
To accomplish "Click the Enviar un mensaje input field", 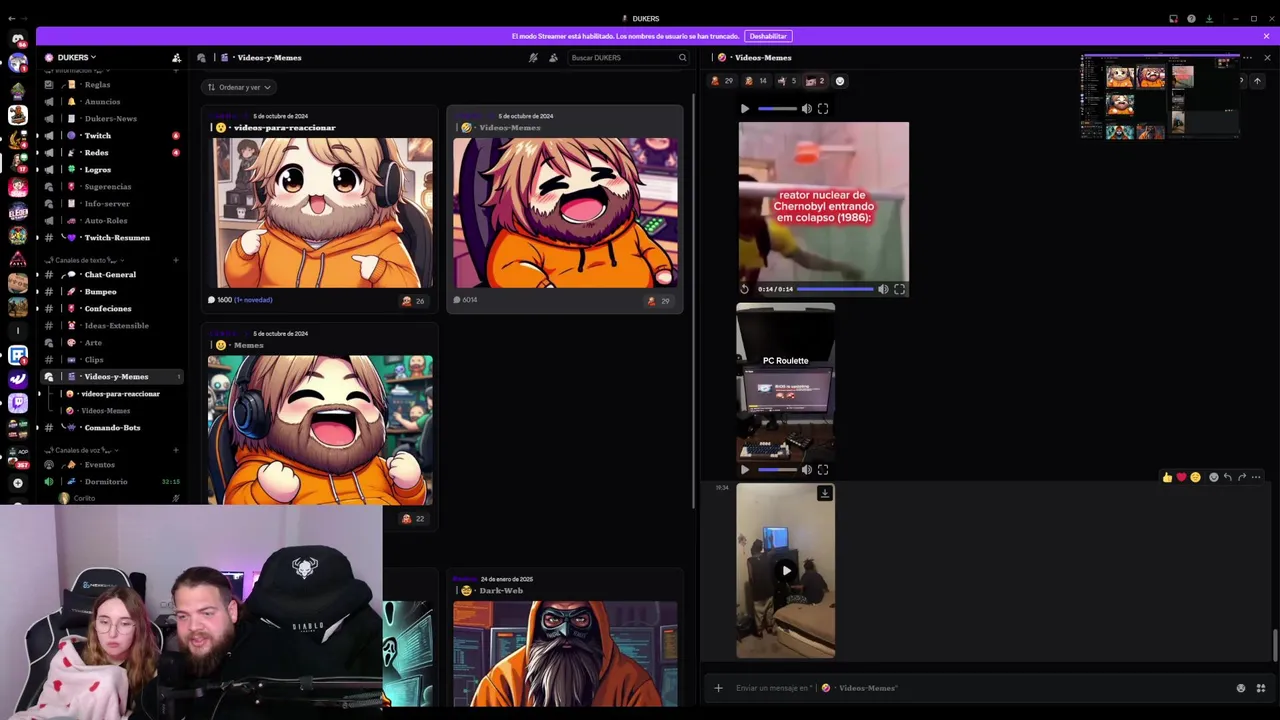I will coord(980,688).
